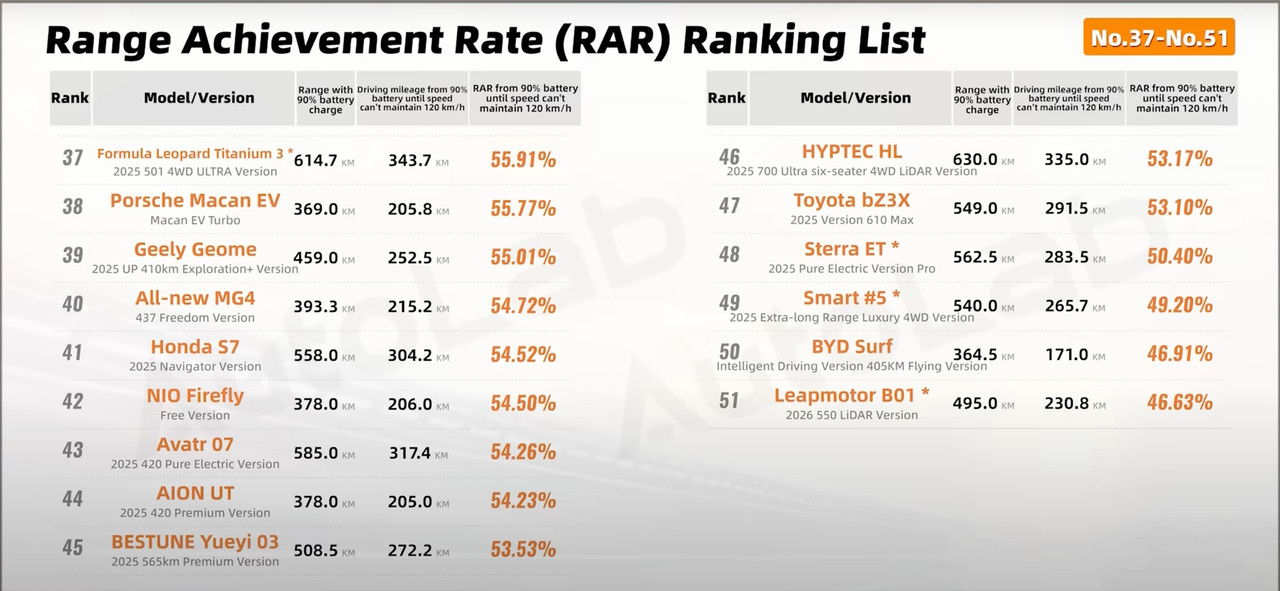1280x591 pixels.
Task: Select the All-new MG4 model name
Action: click(x=195, y=298)
